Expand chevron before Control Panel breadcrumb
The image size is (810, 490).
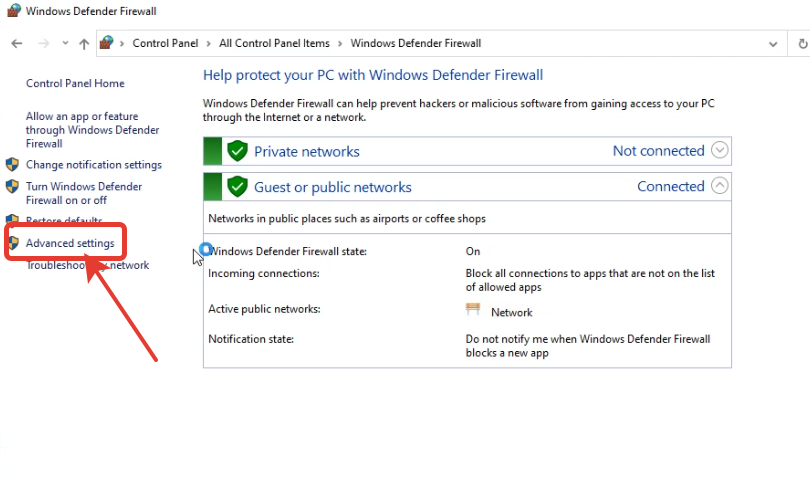[122, 44]
